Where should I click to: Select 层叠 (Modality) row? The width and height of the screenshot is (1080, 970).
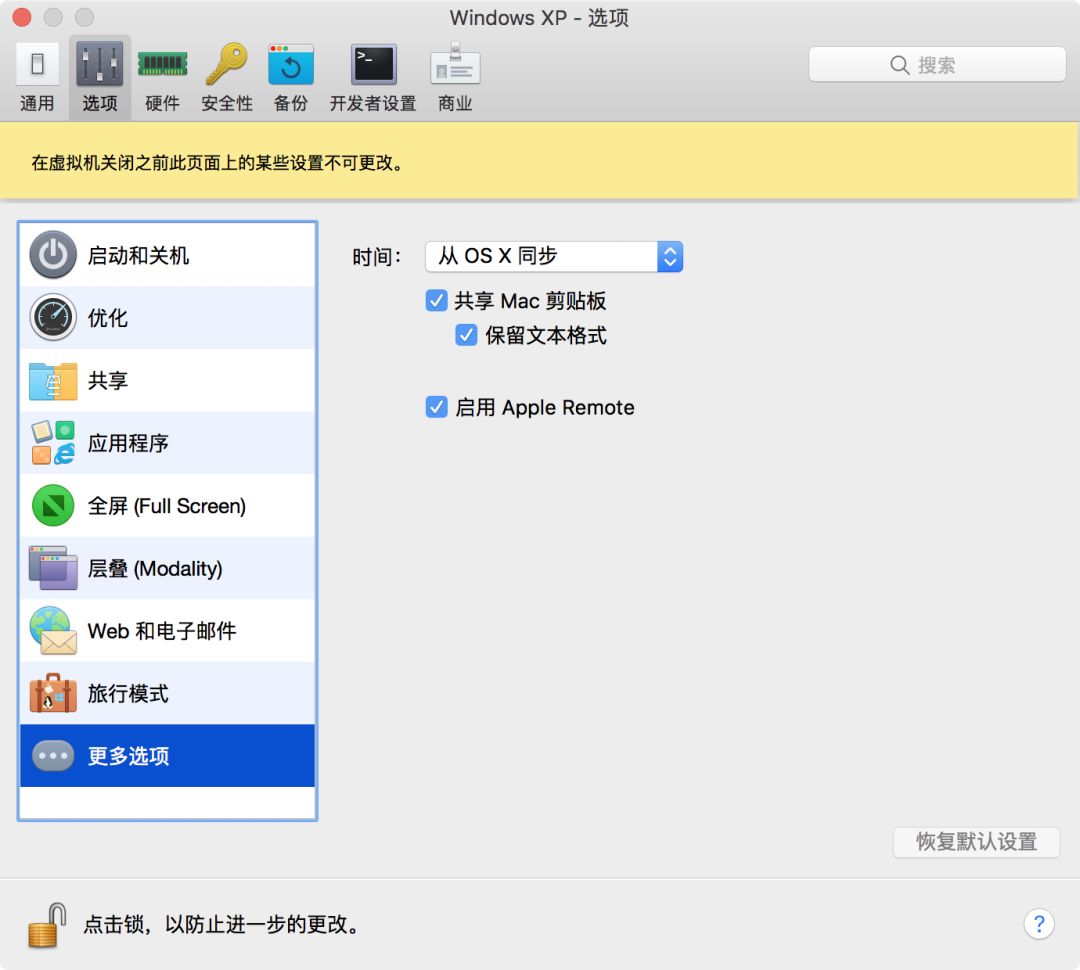(167, 568)
